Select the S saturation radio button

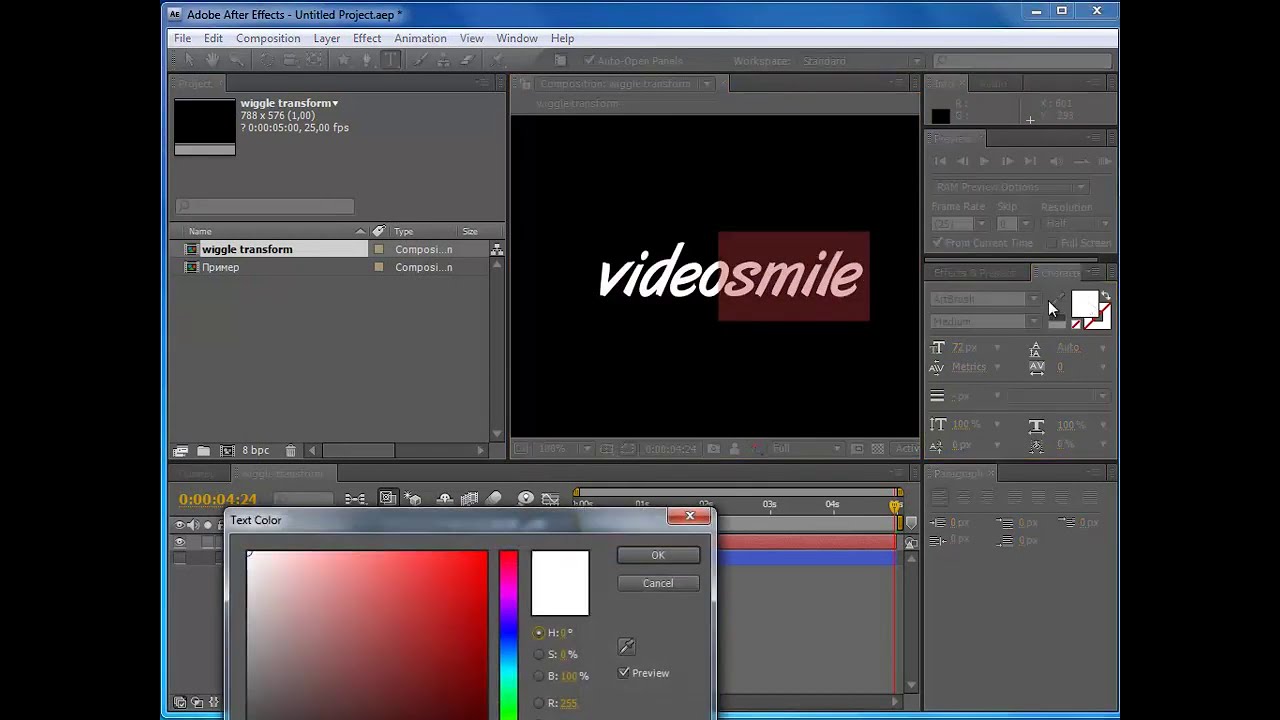pyautogui.click(x=539, y=655)
